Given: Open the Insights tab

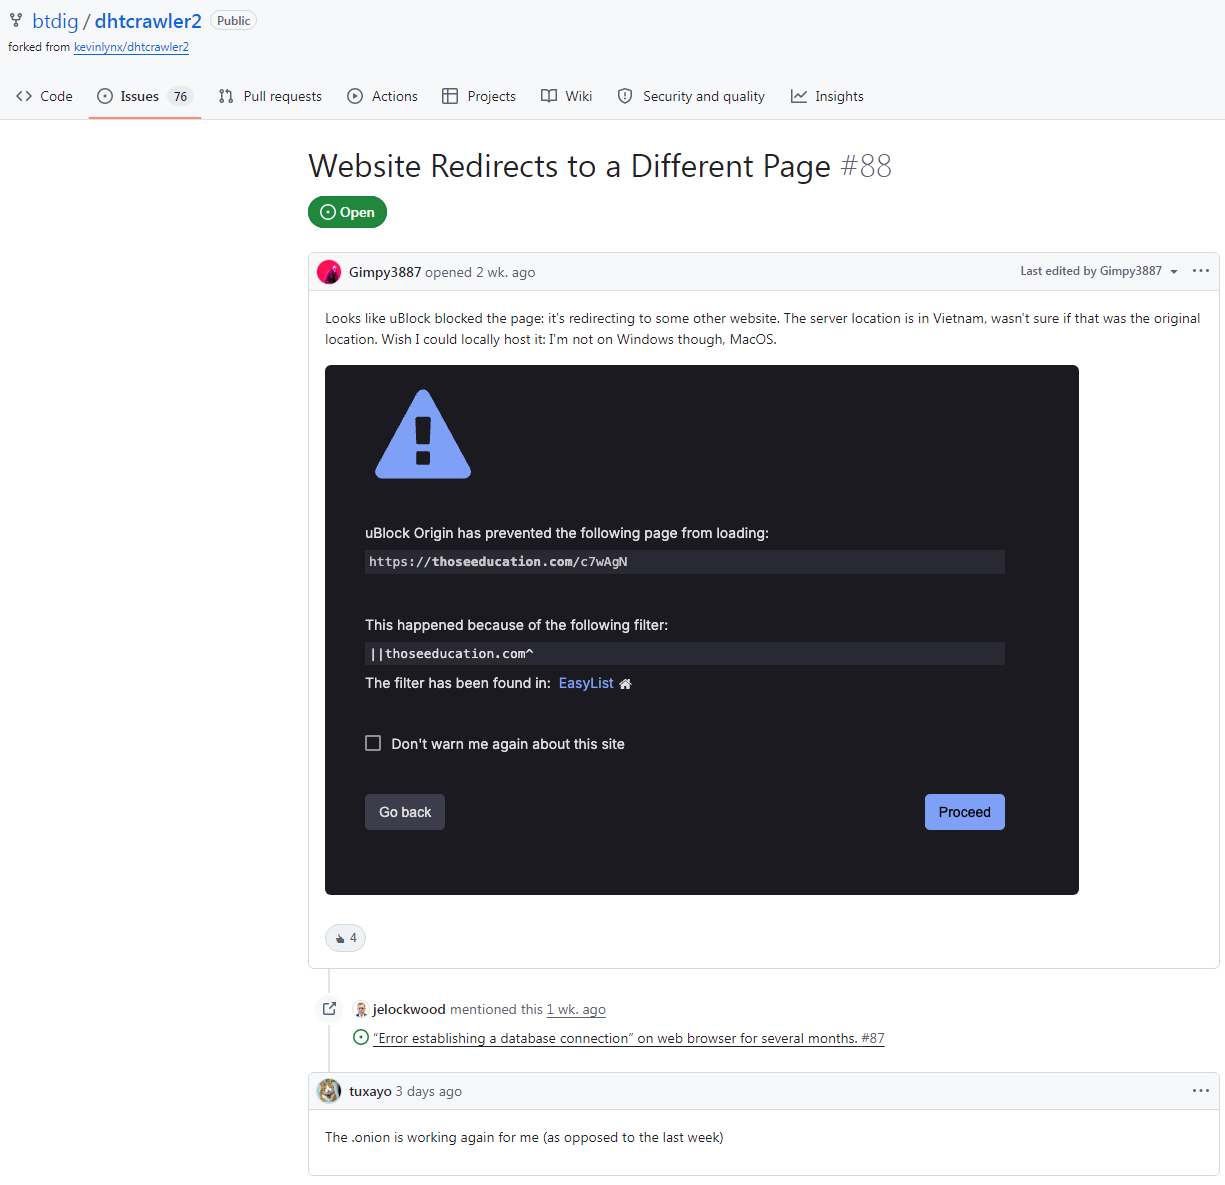Looking at the screenshot, I should 827,96.
